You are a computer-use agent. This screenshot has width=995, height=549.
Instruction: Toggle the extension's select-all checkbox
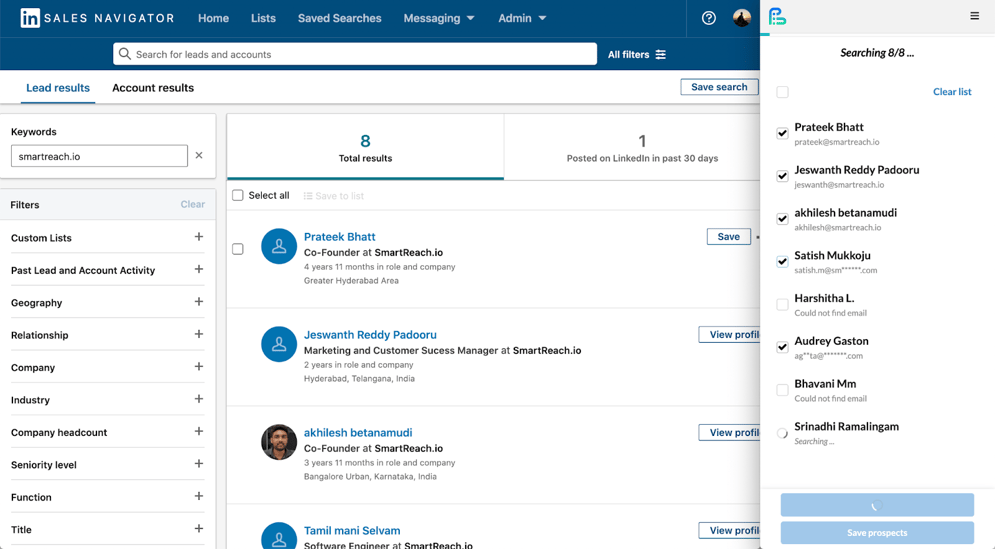[x=782, y=92]
